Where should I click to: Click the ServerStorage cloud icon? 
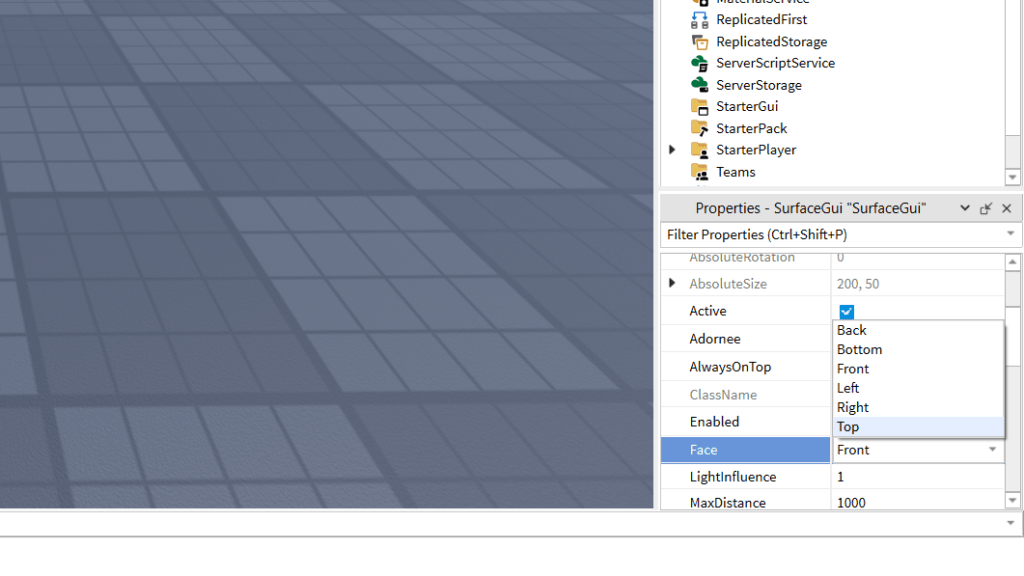[700, 85]
